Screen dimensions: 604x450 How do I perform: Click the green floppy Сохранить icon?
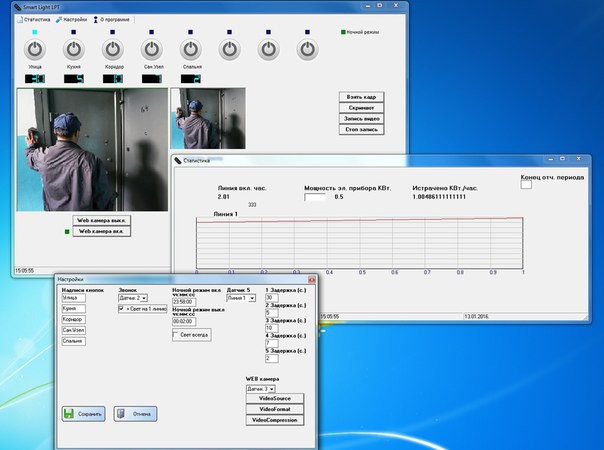point(69,413)
